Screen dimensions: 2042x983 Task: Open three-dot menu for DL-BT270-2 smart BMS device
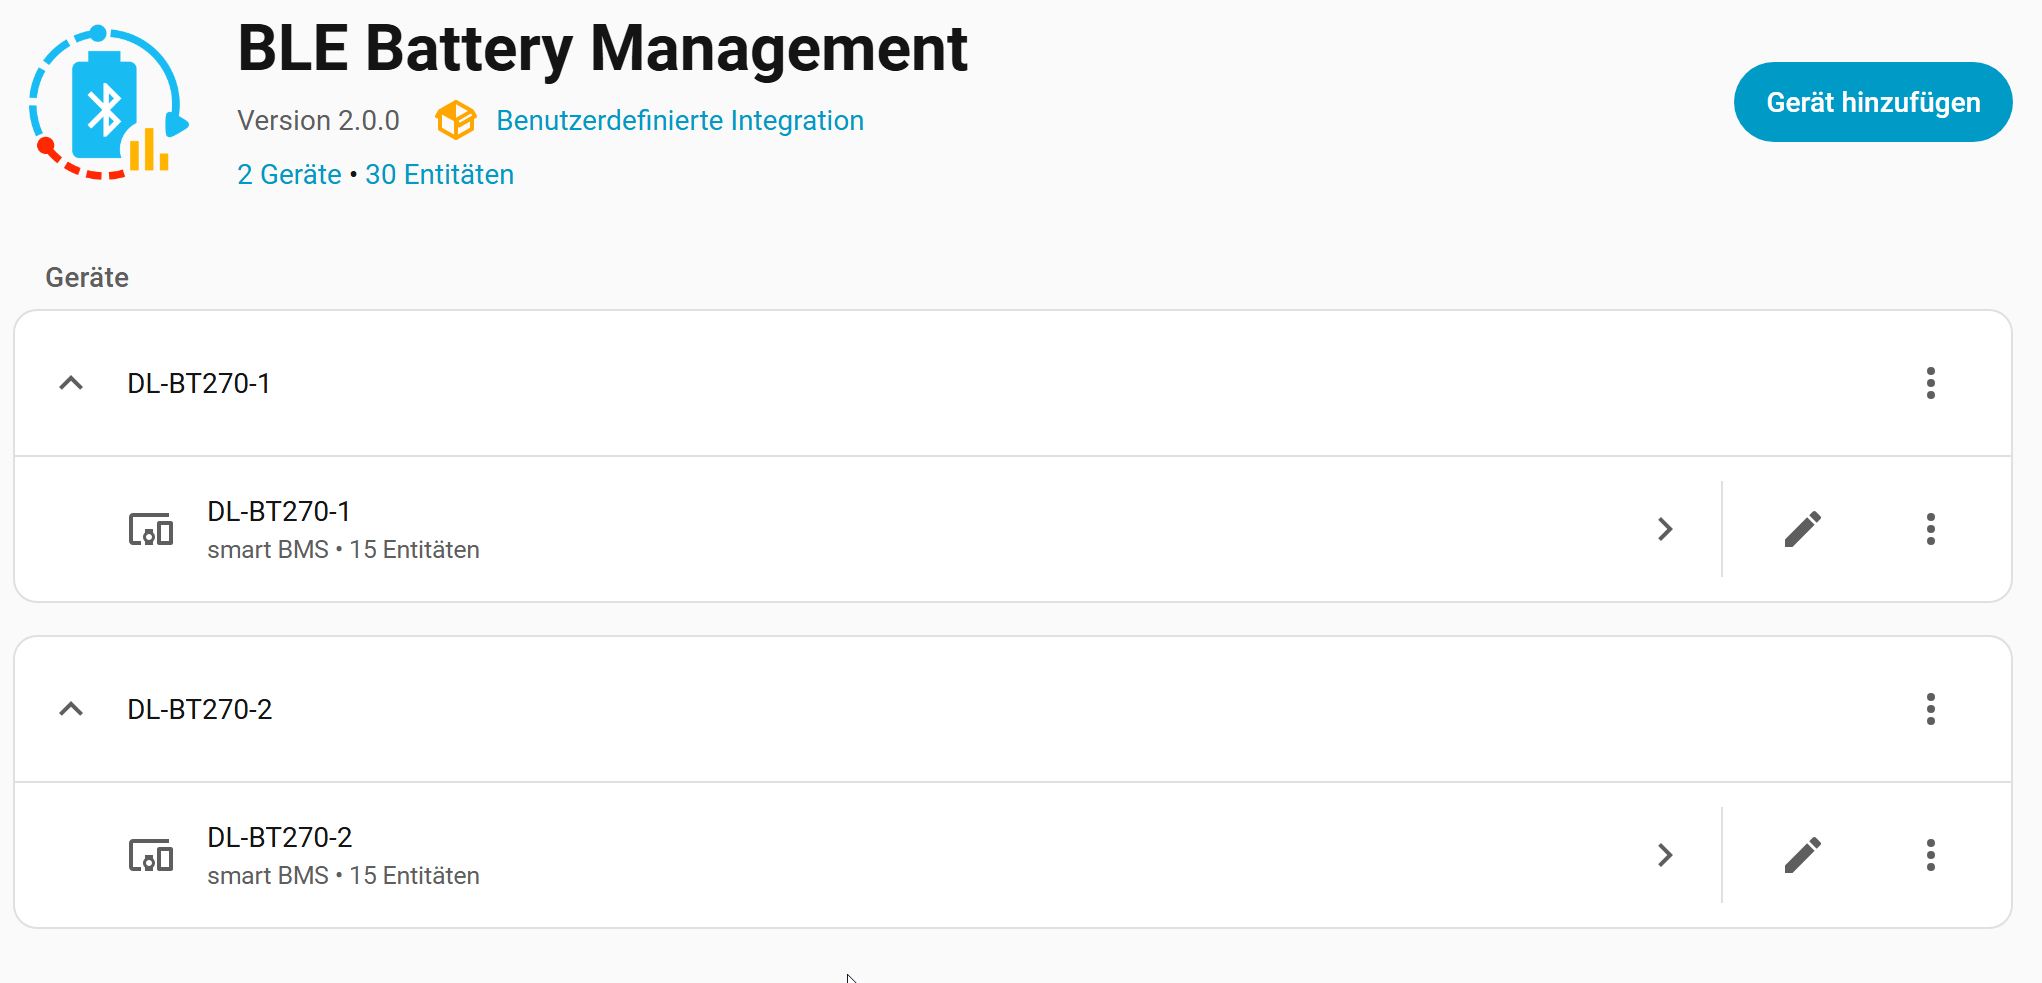(x=1930, y=855)
